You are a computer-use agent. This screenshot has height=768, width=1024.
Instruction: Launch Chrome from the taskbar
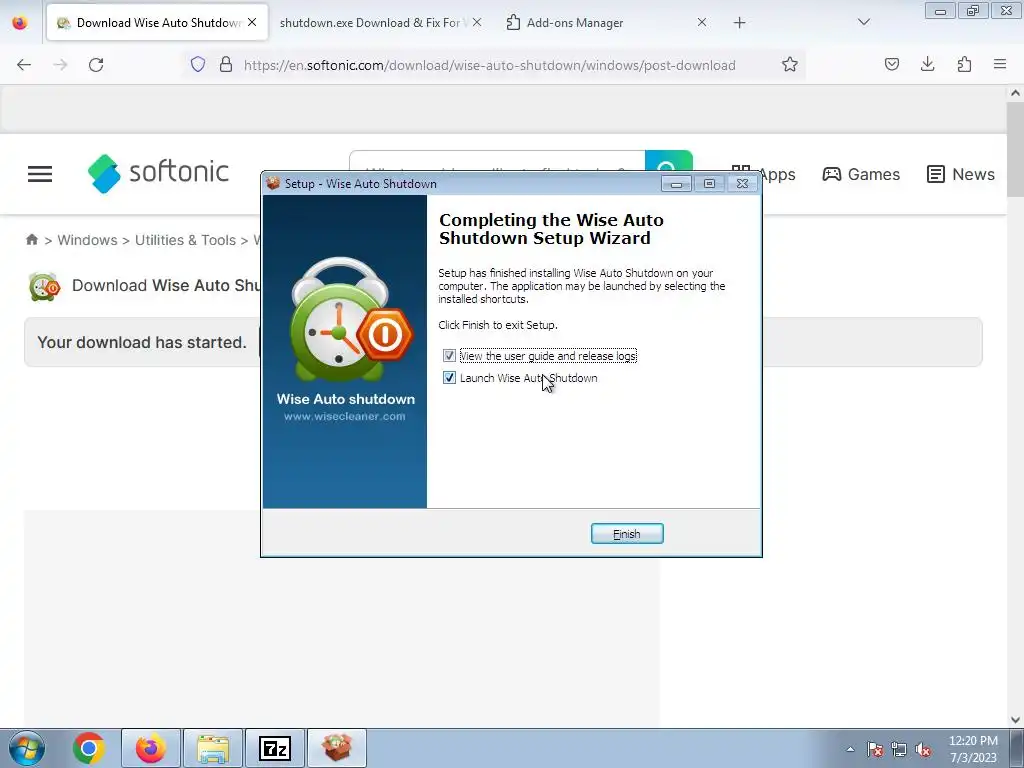click(x=89, y=748)
